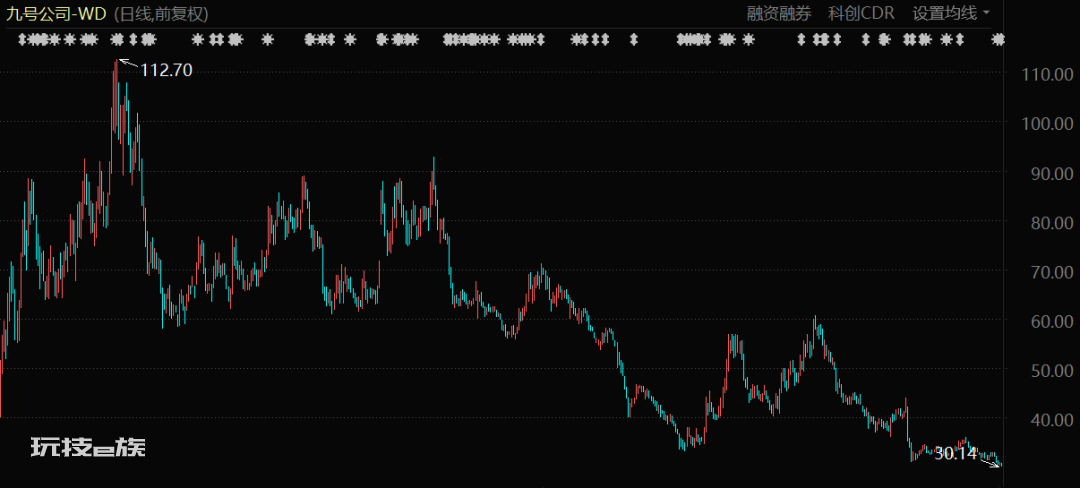Click the 100.00 price axis label
Image resolution: width=1080 pixels, height=488 pixels.
coord(1049,123)
